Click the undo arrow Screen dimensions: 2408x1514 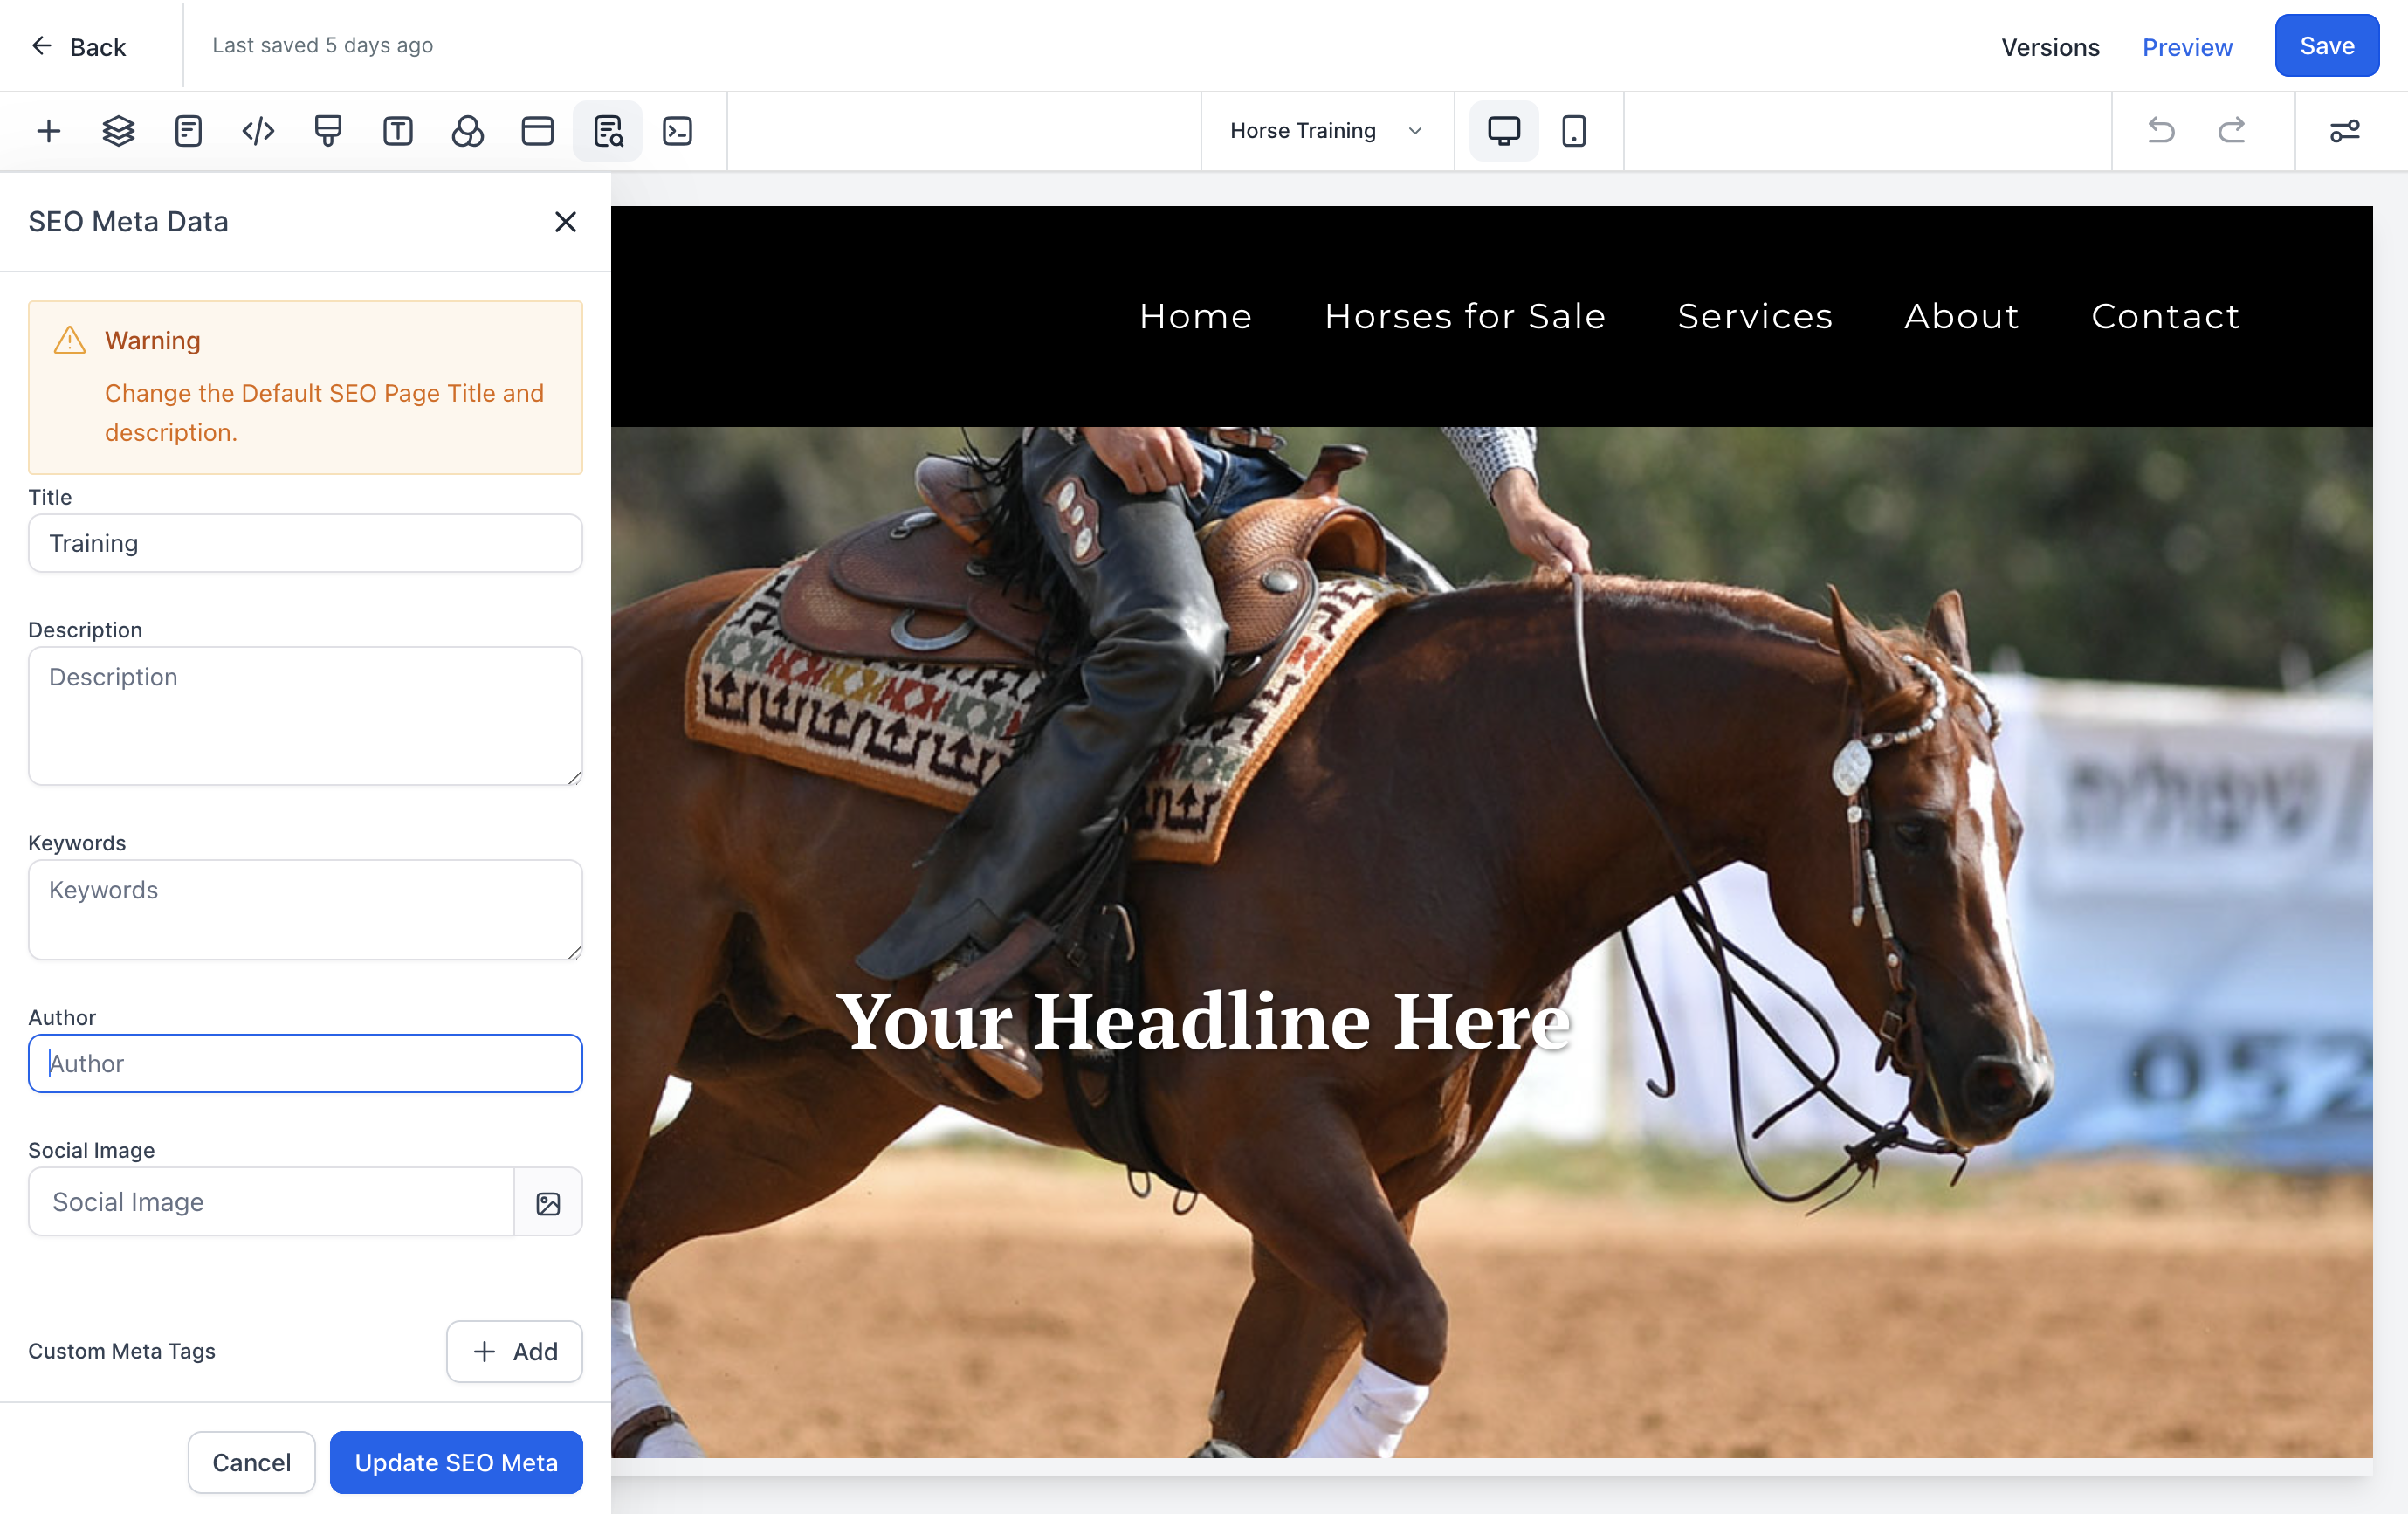click(x=2161, y=131)
